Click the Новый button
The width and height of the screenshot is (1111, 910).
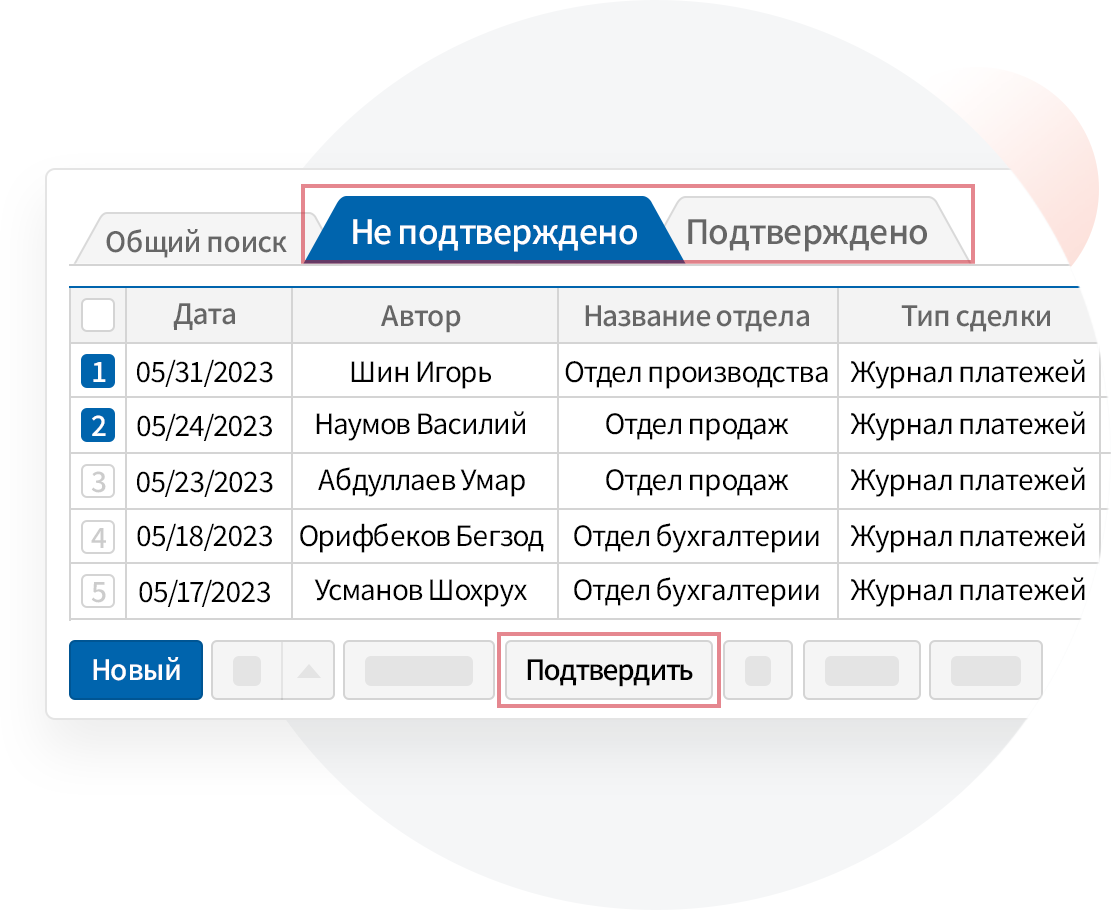(x=136, y=670)
